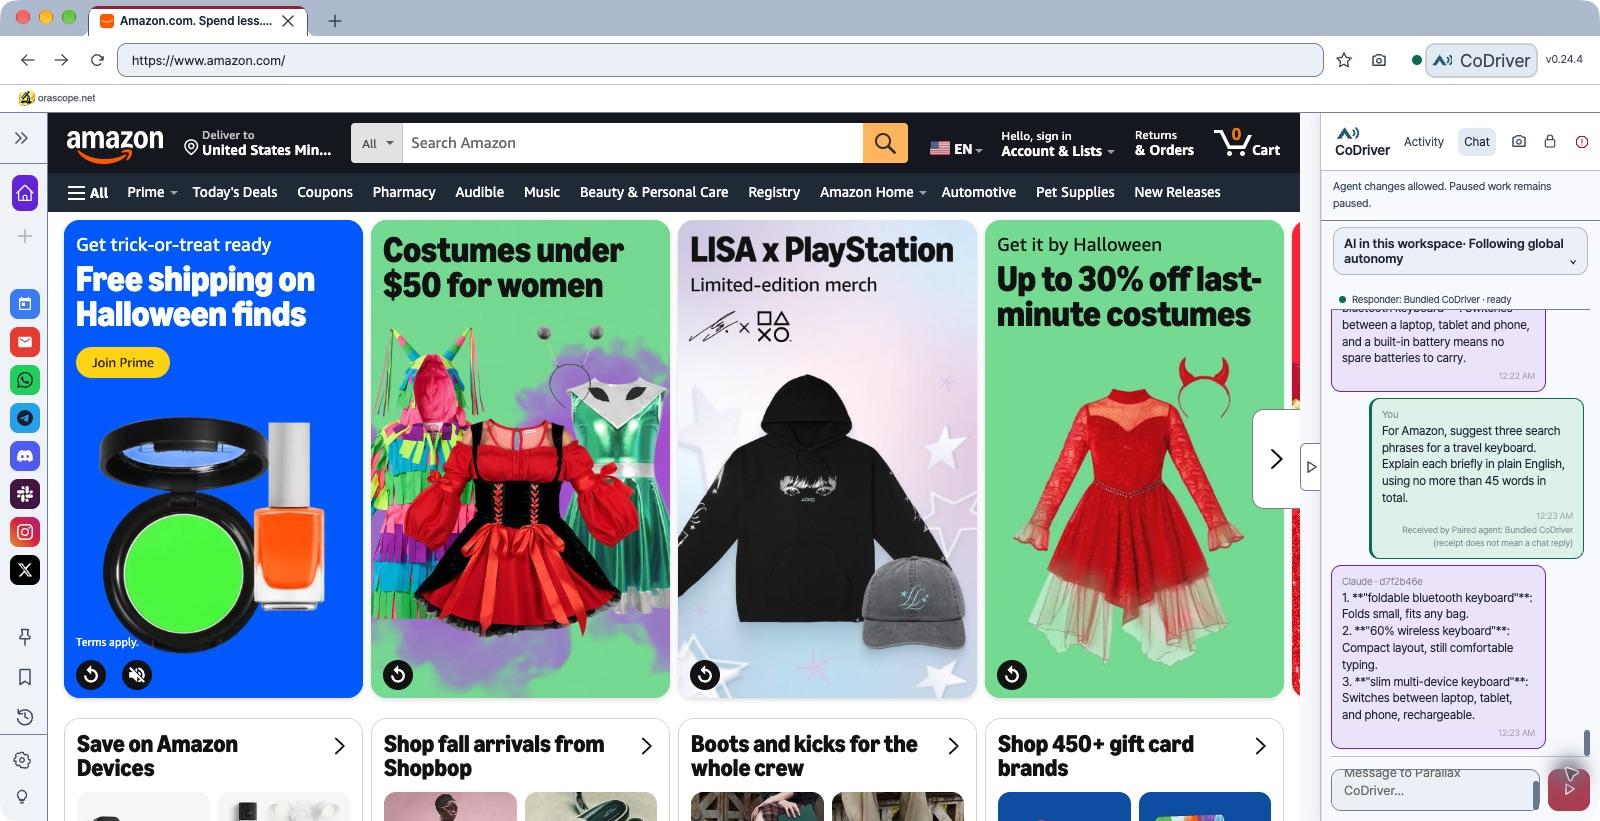Expand the Account & Lists menu
The image size is (1600, 821).
click(1057, 143)
